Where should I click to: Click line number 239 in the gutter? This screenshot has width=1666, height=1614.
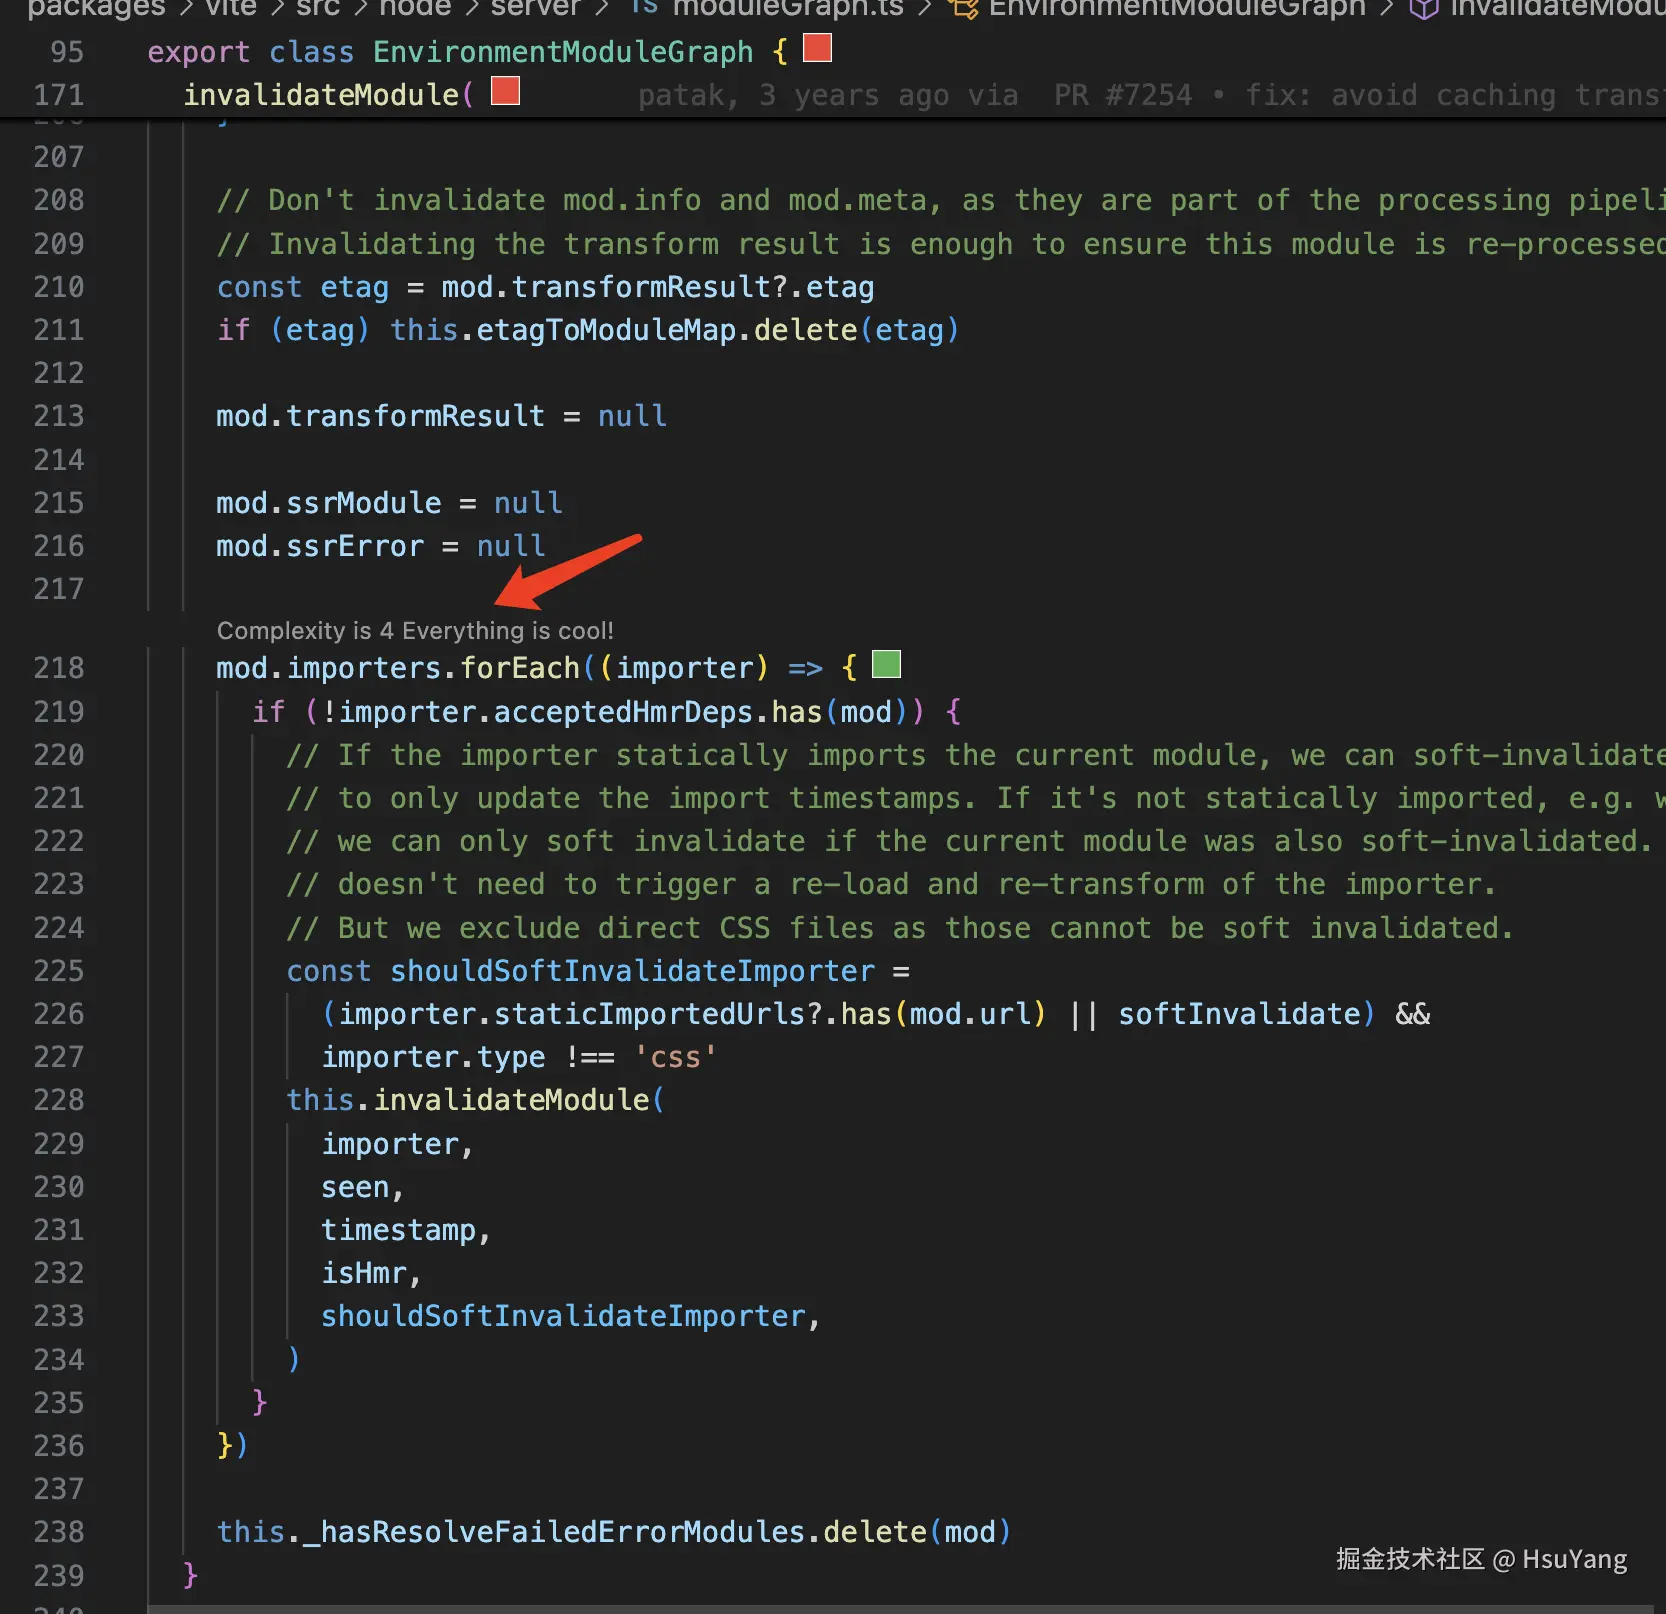click(59, 1575)
